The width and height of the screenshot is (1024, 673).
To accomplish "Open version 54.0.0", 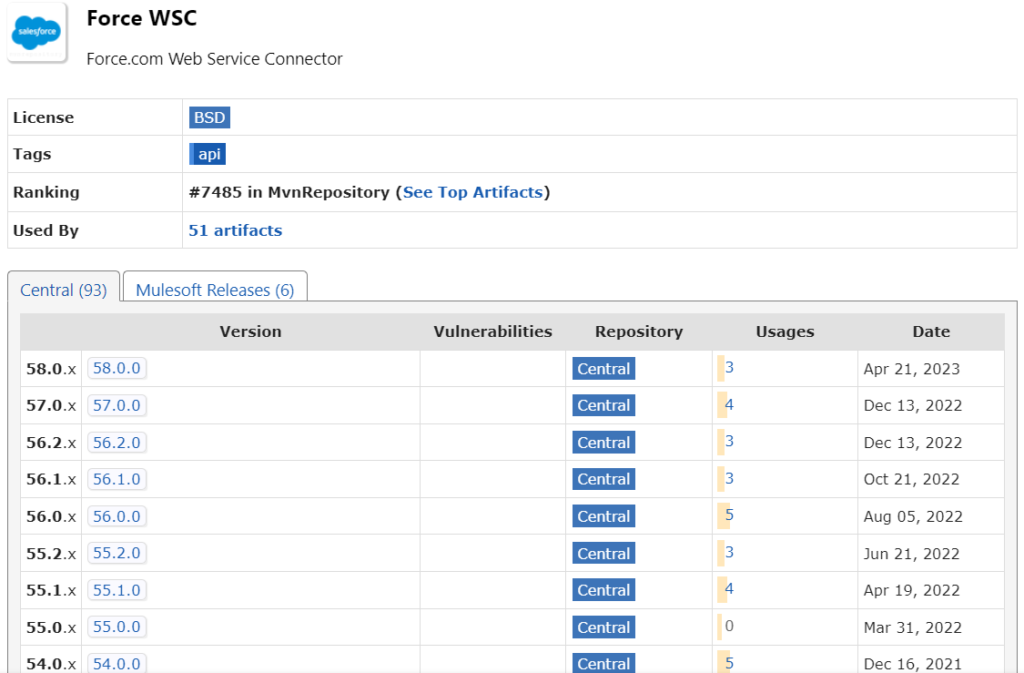I will pos(117,663).
